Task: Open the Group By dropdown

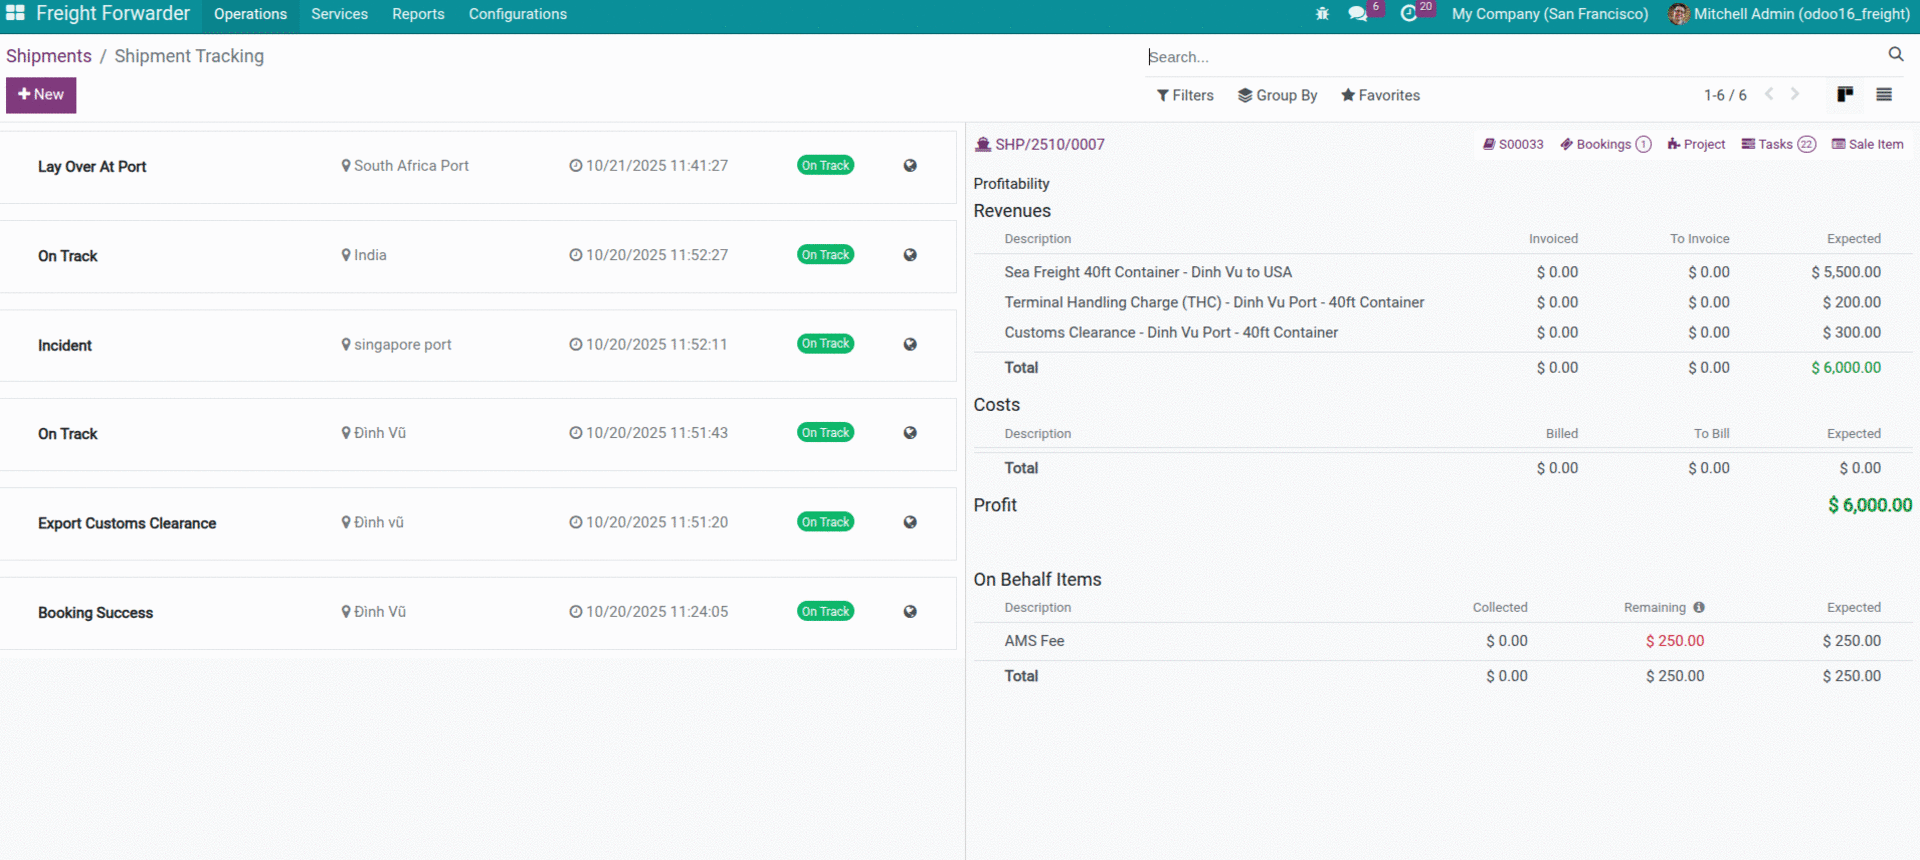Action: coord(1277,95)
